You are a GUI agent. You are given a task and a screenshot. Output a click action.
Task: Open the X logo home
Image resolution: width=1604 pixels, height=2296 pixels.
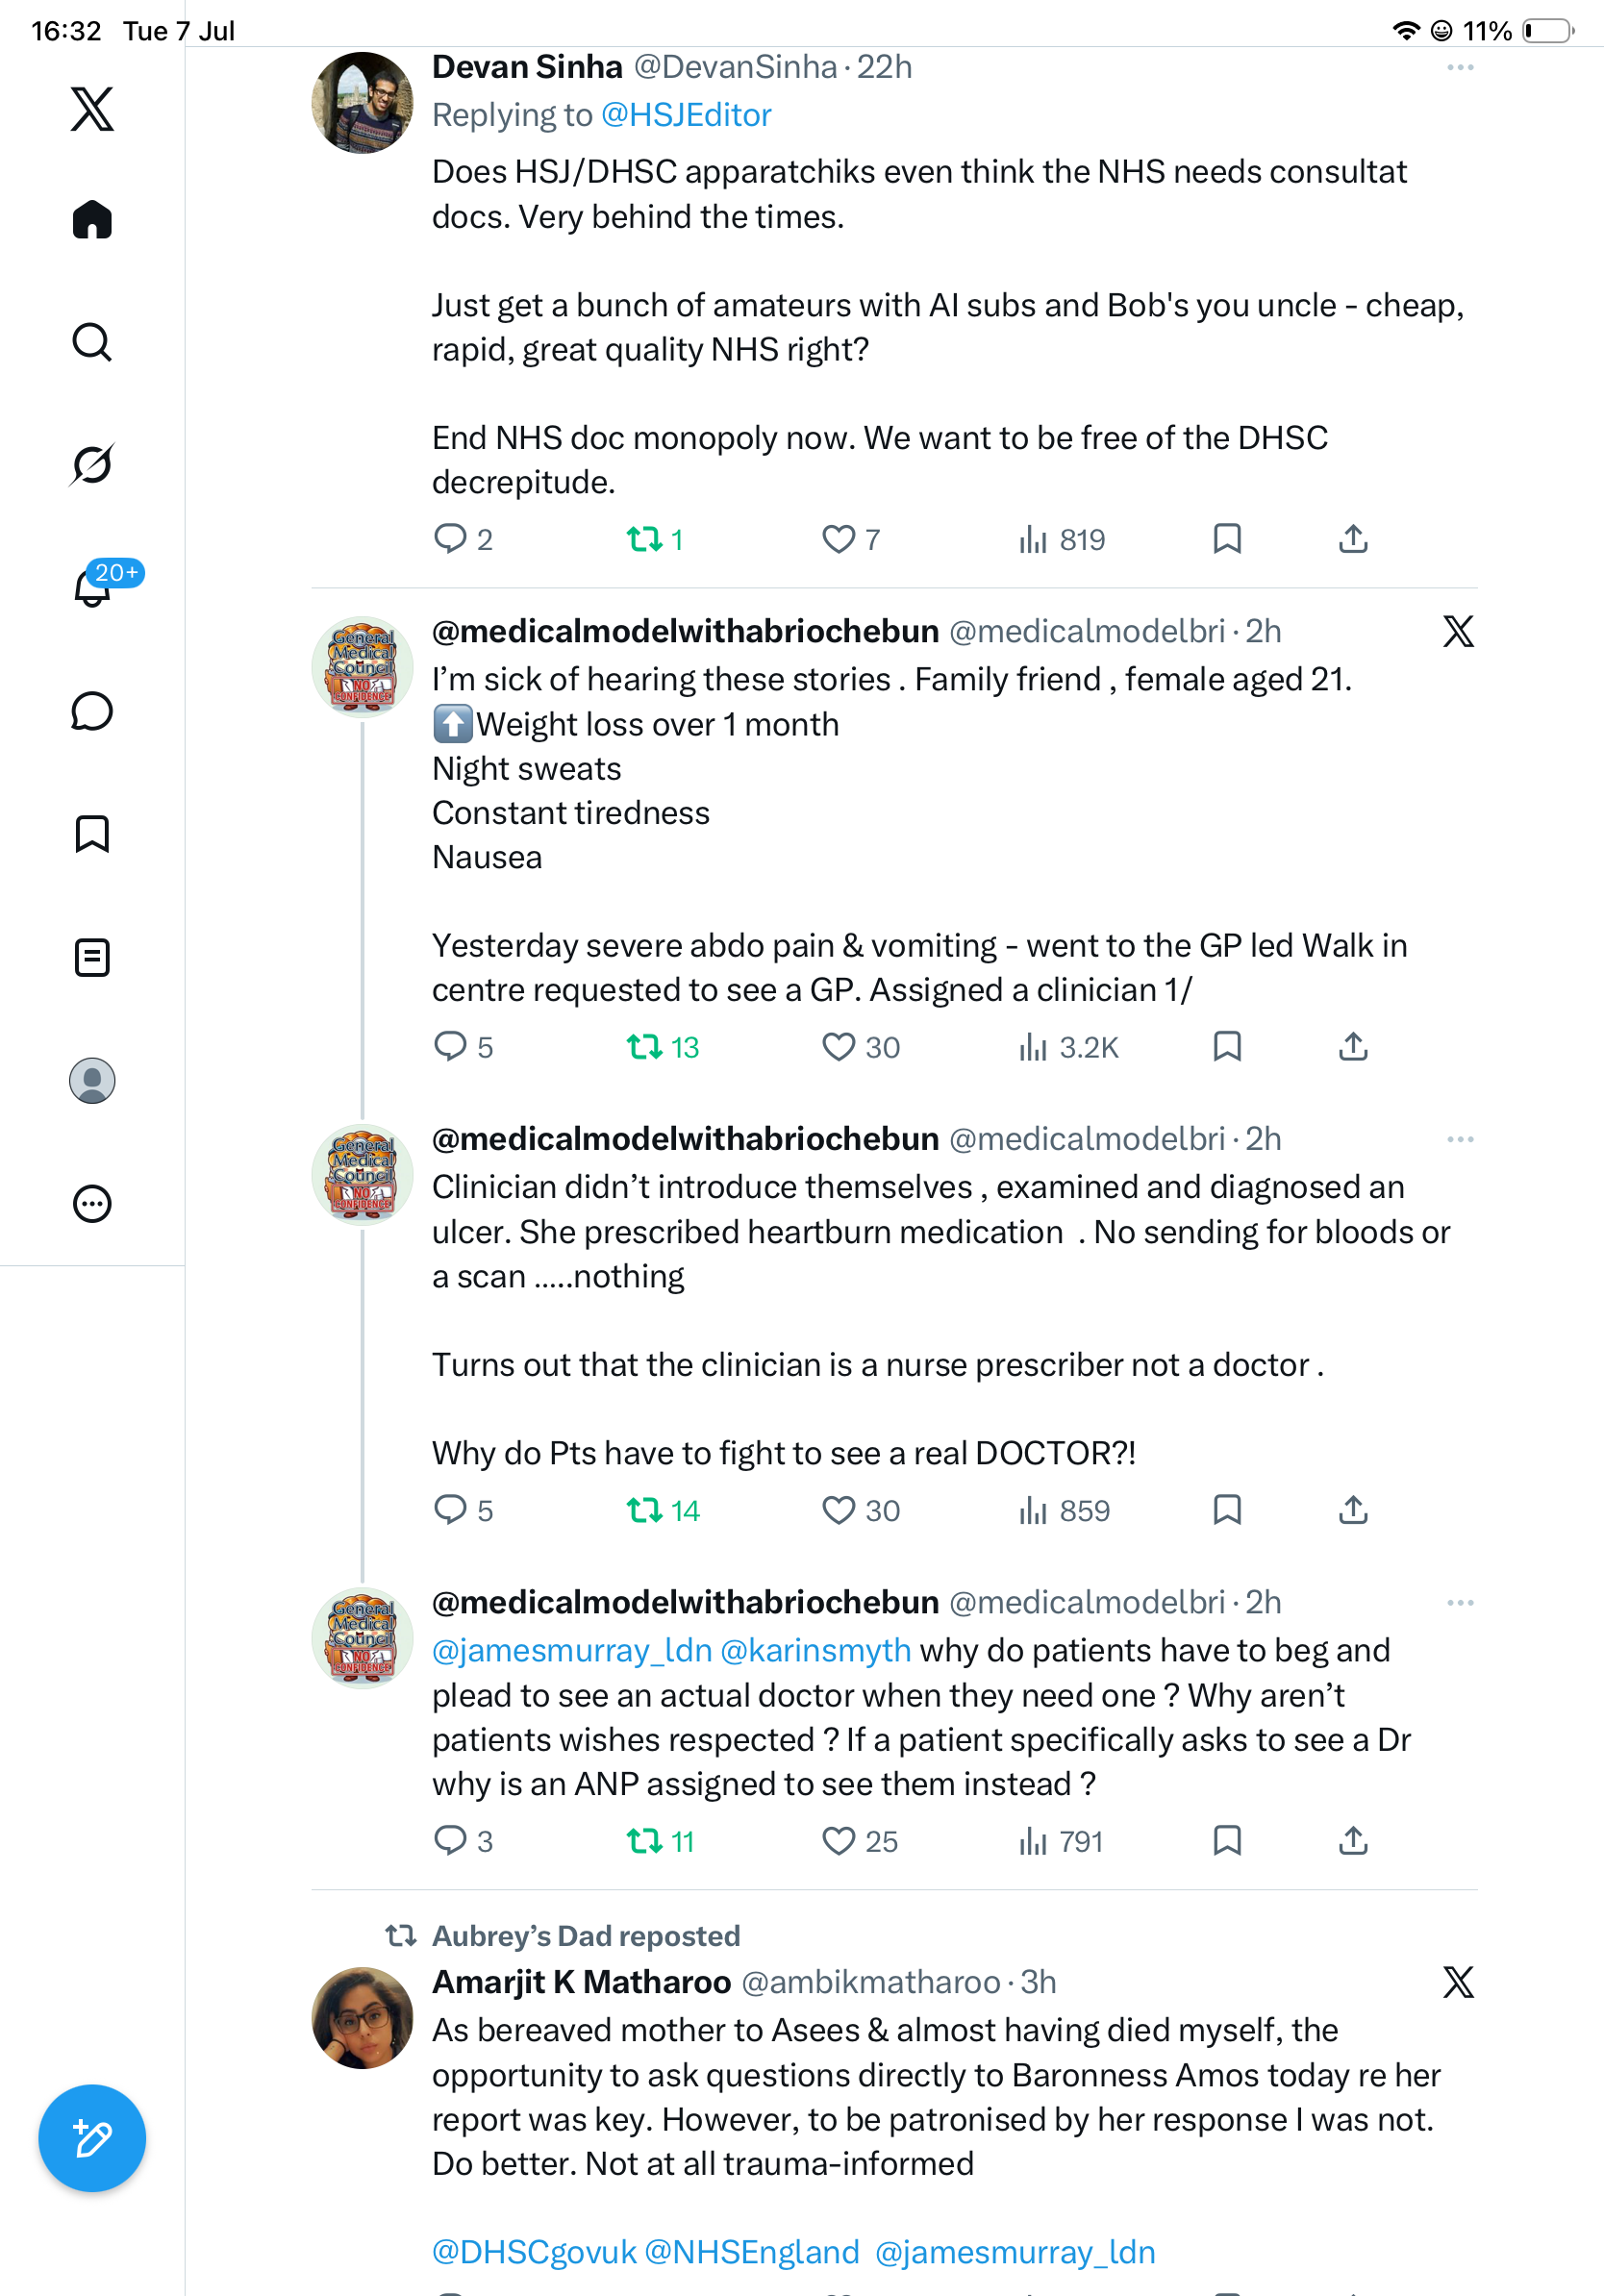(92, 109)
